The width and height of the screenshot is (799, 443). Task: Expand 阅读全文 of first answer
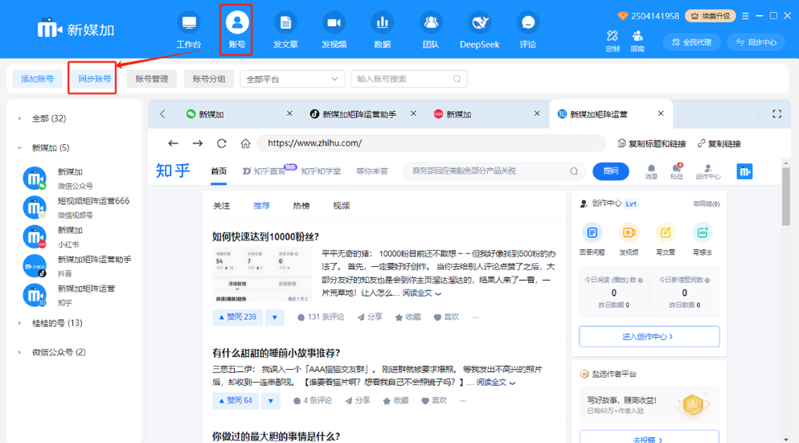[x=422, y=293]
